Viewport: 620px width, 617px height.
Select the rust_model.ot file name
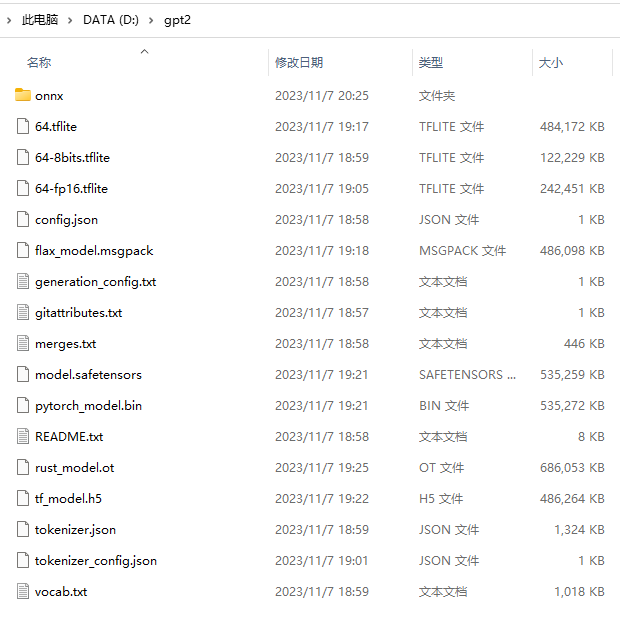coord(74,468)
